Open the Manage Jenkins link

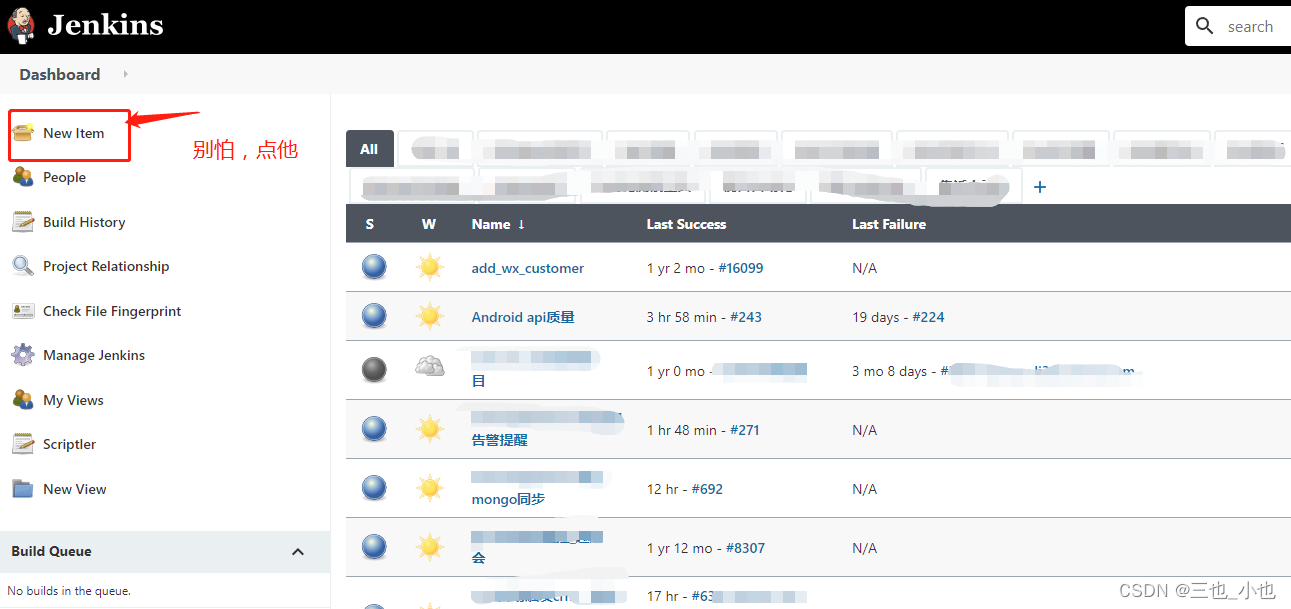coord(94,355)
